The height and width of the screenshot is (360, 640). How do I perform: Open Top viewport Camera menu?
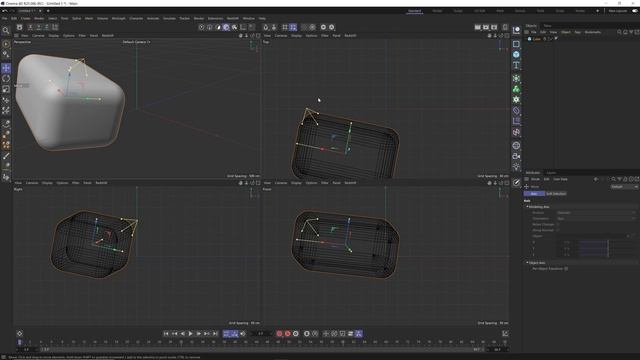[x=281, y=36]
